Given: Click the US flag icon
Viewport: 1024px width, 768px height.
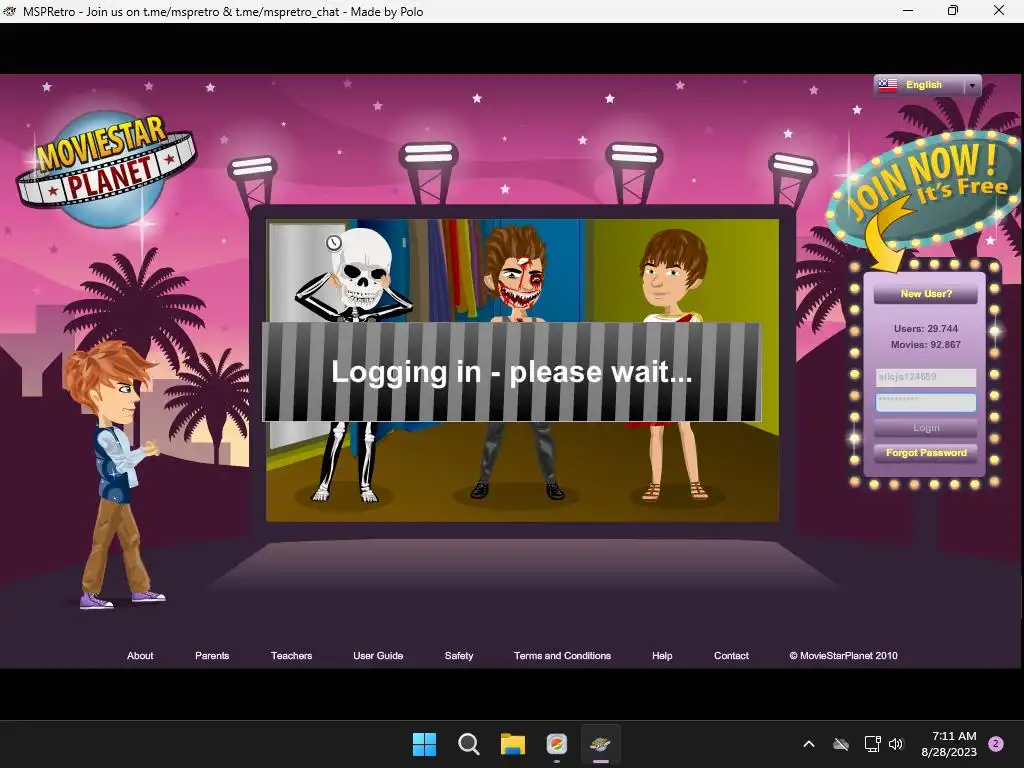Looking at the screenshot, I should (x=888, y=86).
